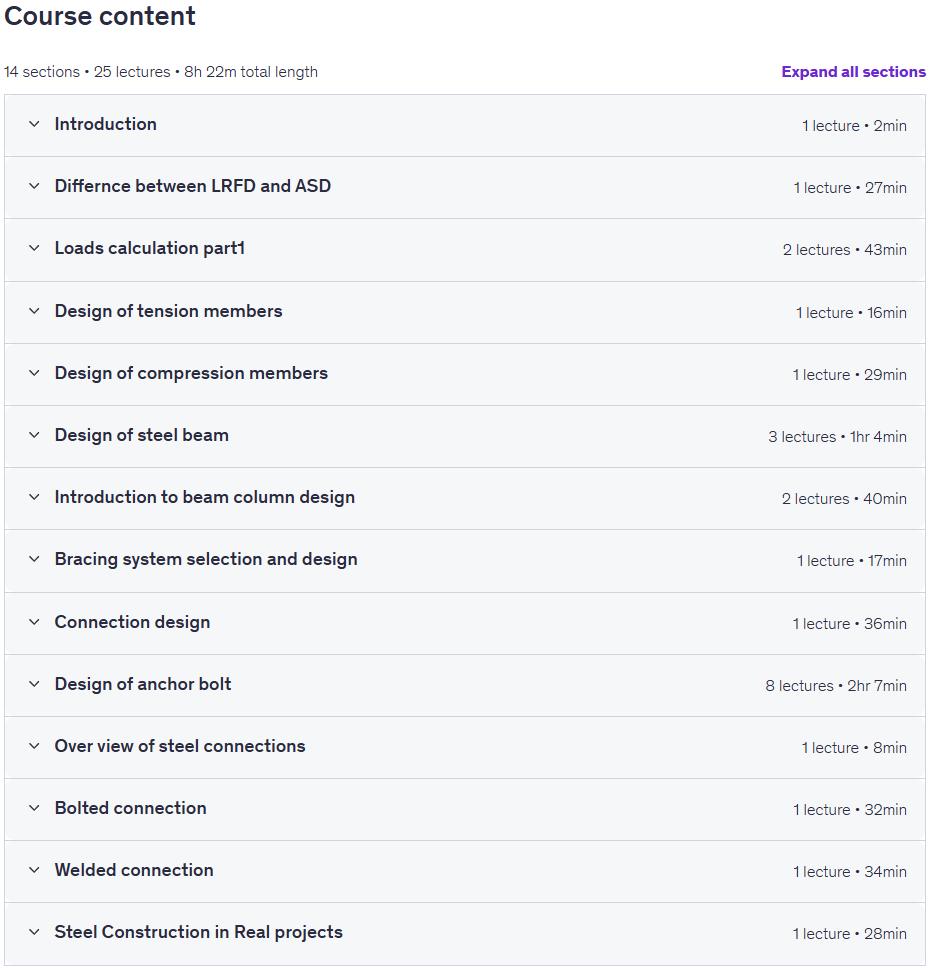Image resolution: width=928 pixels, height=967 pixels.
Task: Expand the Design of steel beam chevron
Action: 35,435
